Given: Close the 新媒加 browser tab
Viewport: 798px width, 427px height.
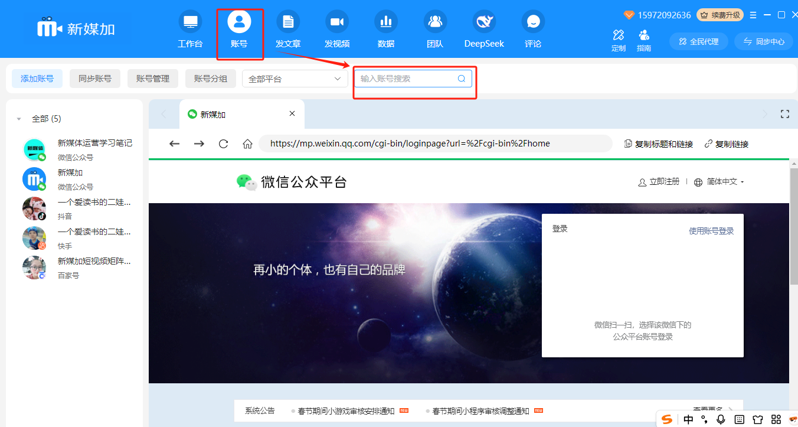Looking at the screenshot, I should 292,113.
